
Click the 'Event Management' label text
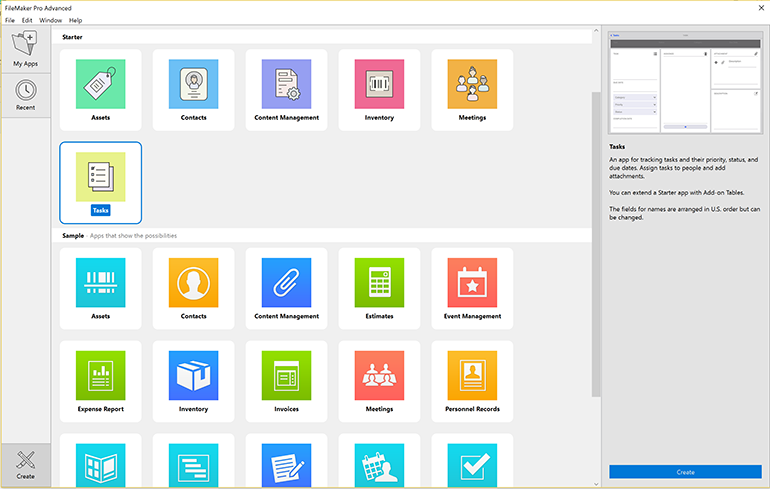(x=472, y=316)
